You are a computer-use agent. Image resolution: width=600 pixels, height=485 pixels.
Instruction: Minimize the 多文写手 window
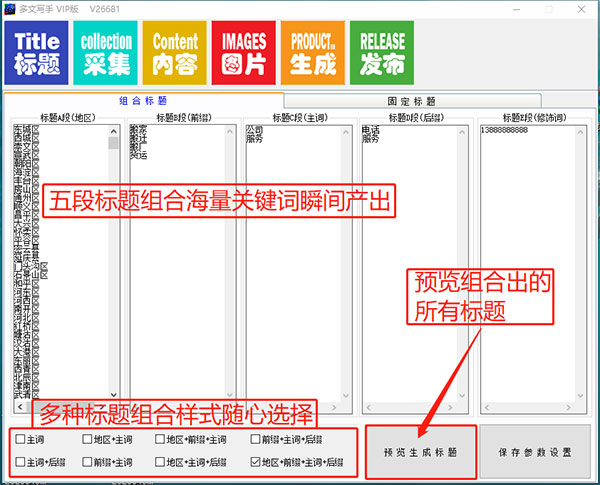tap(517, 9)
